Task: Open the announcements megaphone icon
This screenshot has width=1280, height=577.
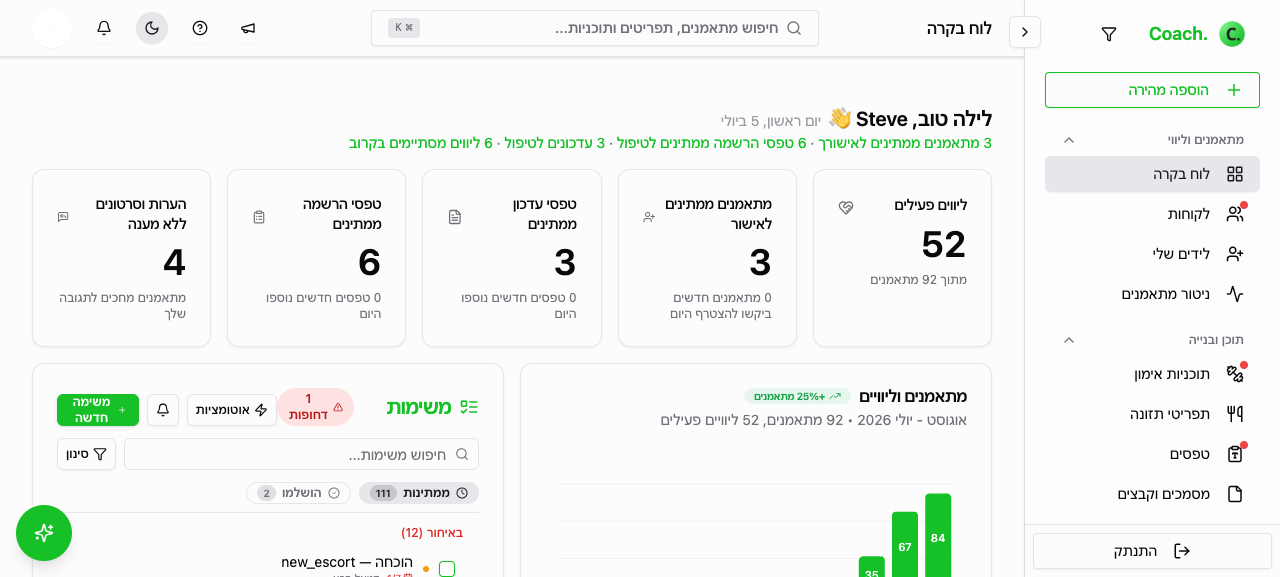Action: pyautogui.click(x=248, y=28)
